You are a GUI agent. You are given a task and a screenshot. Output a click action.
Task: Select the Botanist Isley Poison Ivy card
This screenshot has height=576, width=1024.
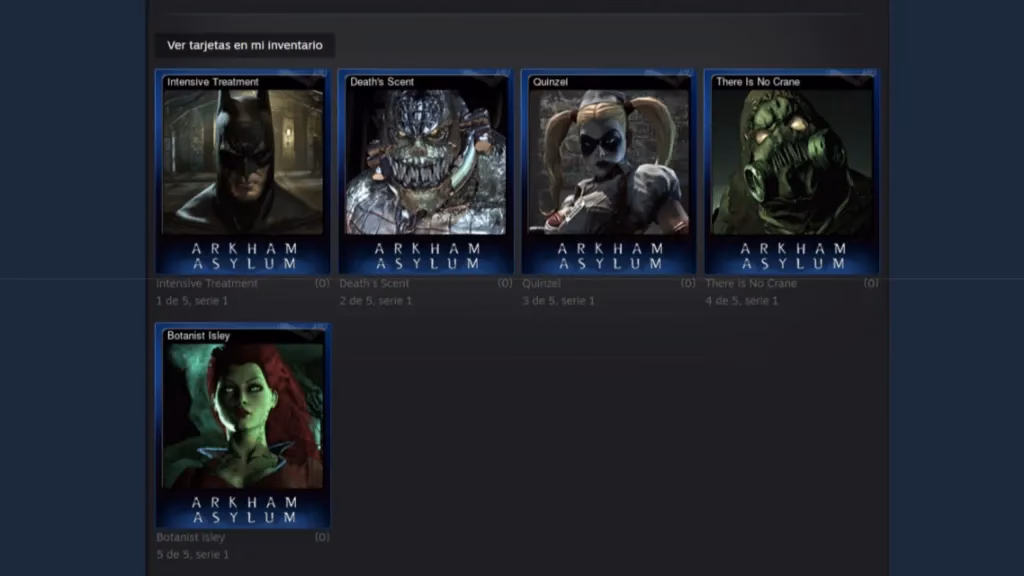click(243, 425)
